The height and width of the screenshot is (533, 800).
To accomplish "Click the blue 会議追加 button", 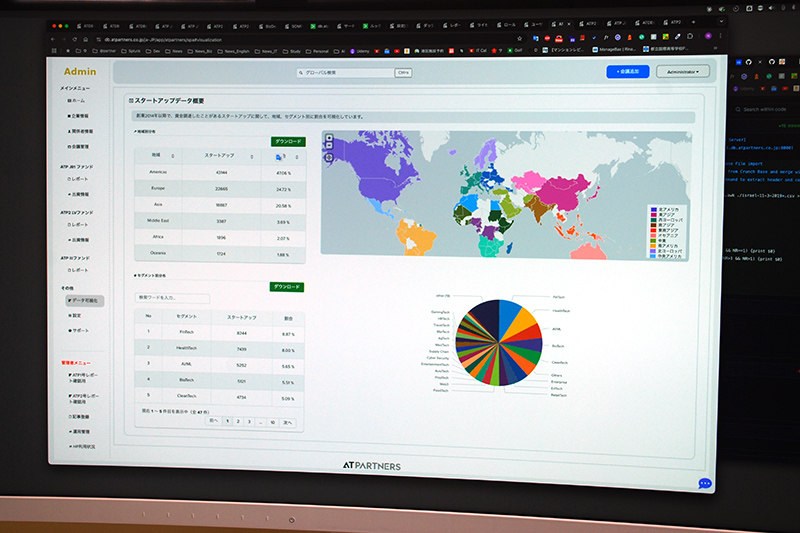I will click(627, 71).
